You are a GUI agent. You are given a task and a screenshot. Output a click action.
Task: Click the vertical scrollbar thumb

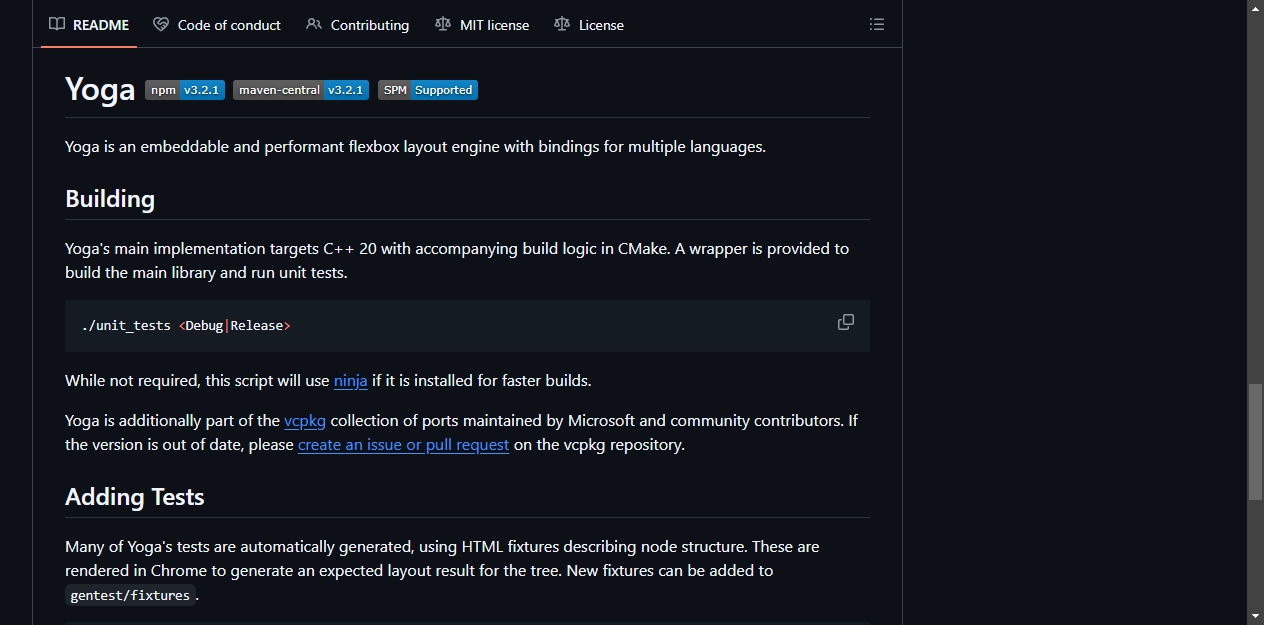click(x=1255, y=442)
